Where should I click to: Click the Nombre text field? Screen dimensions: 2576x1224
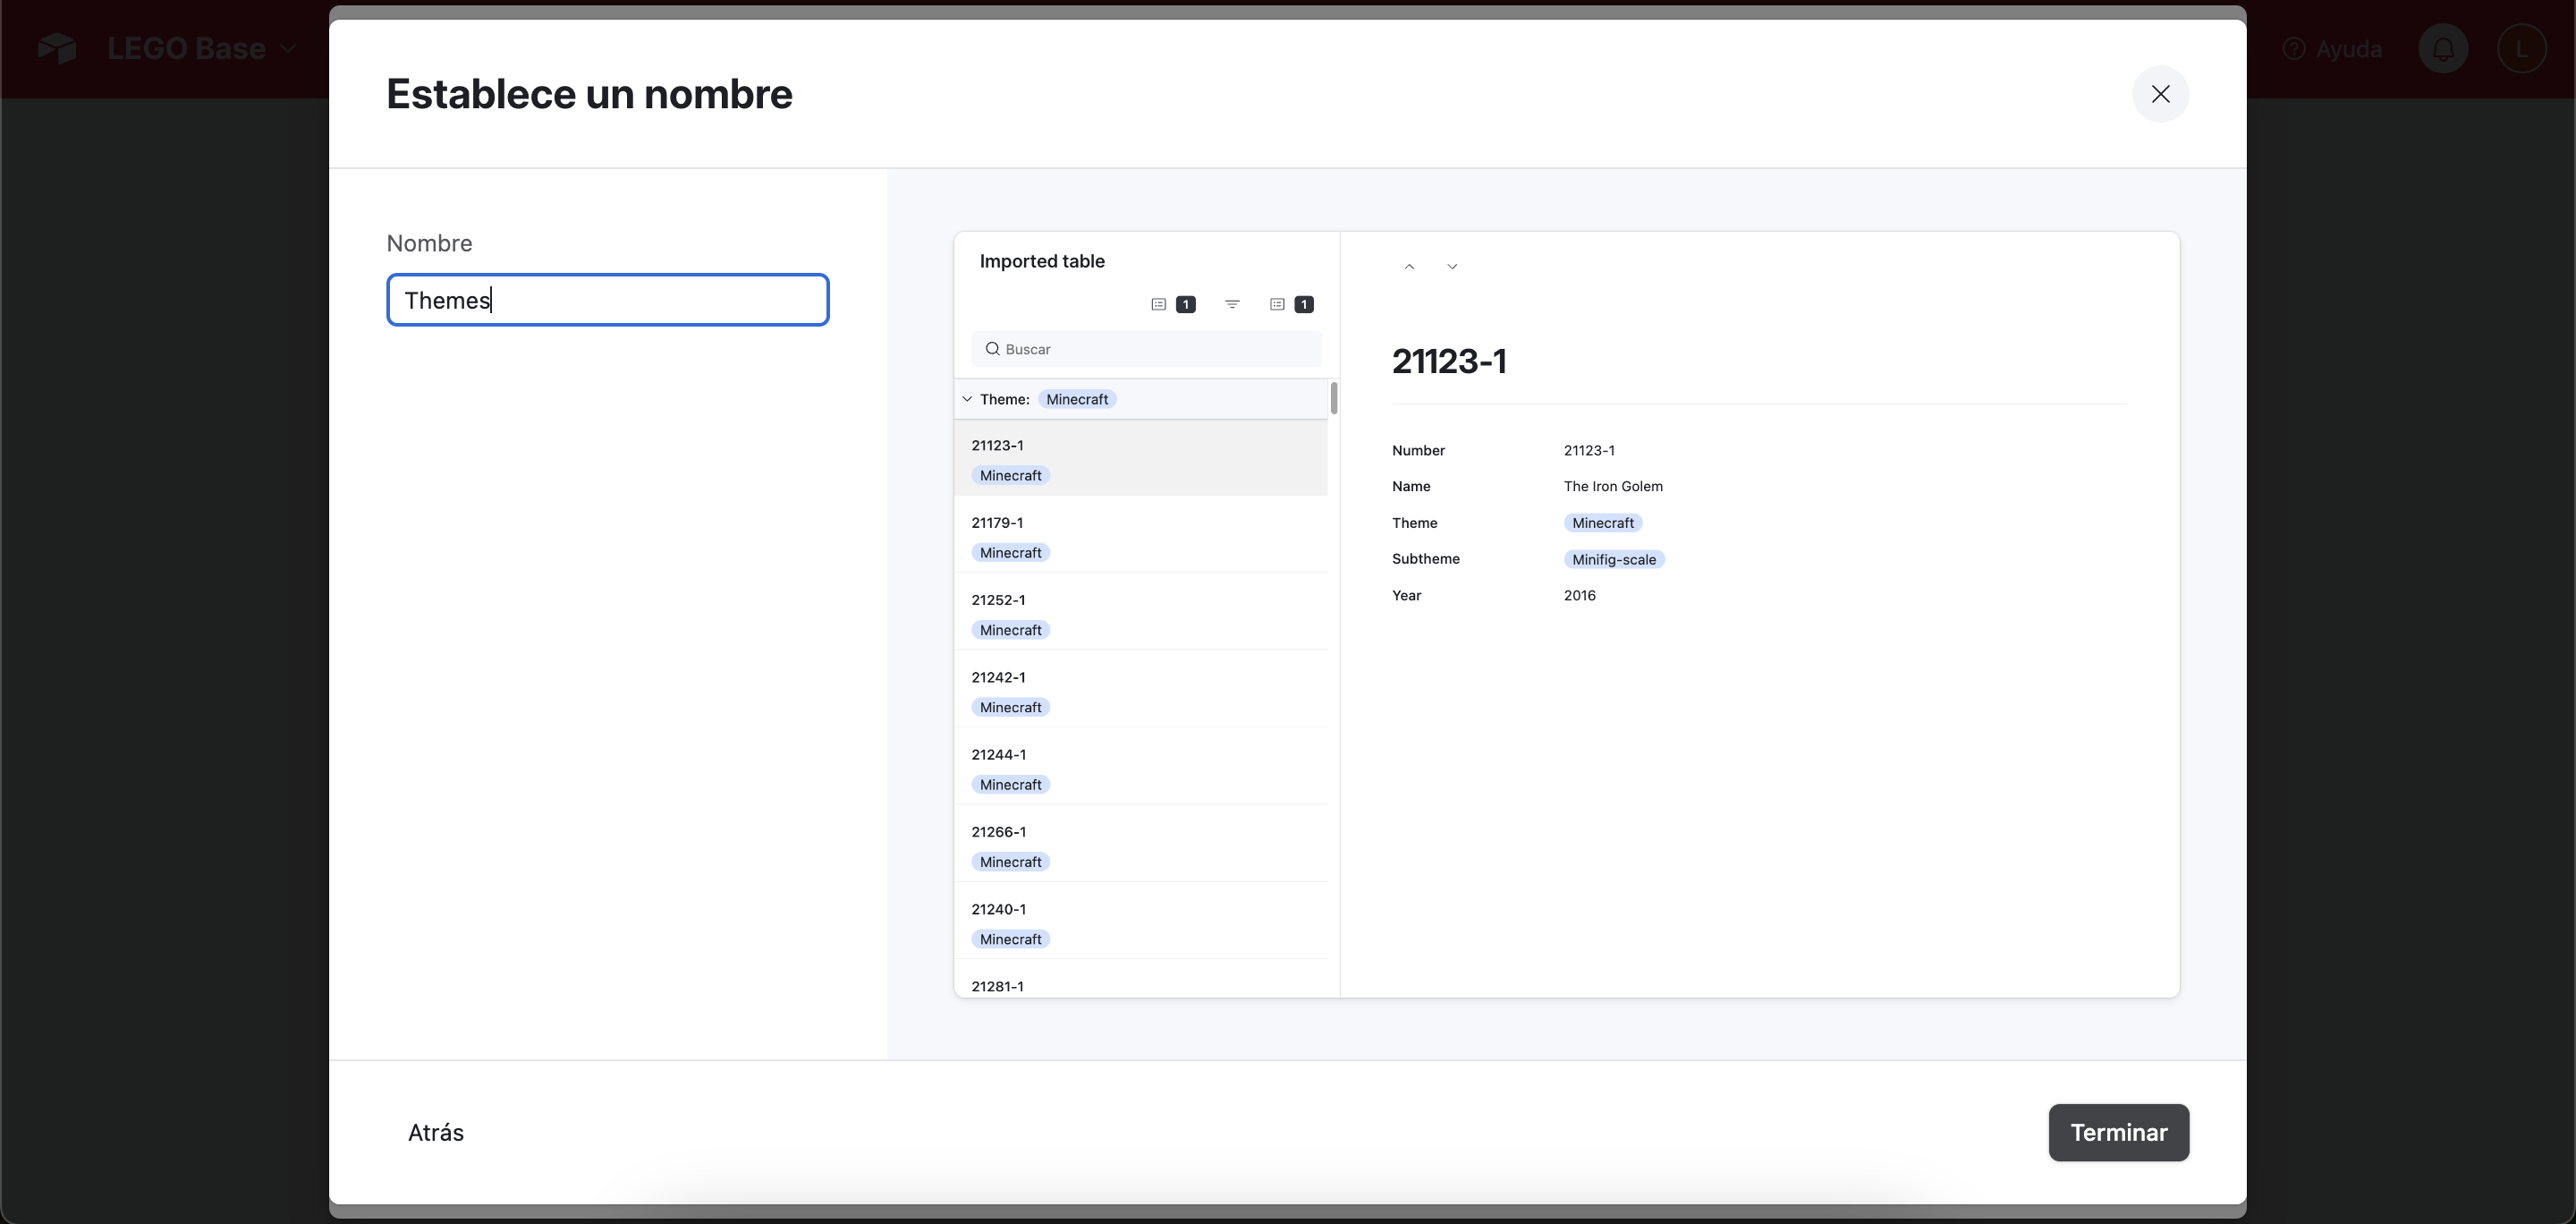tap(607, 300)
